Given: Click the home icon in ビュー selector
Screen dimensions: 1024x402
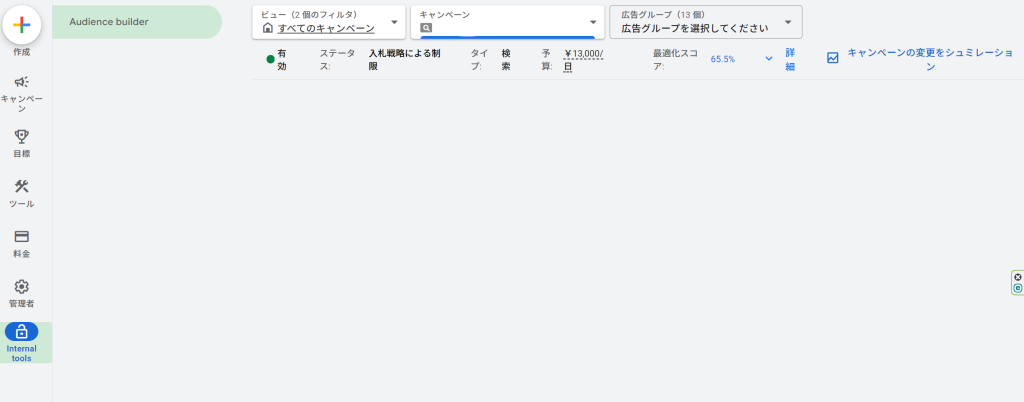Looking at the screenshot, I should pos(267,28).
